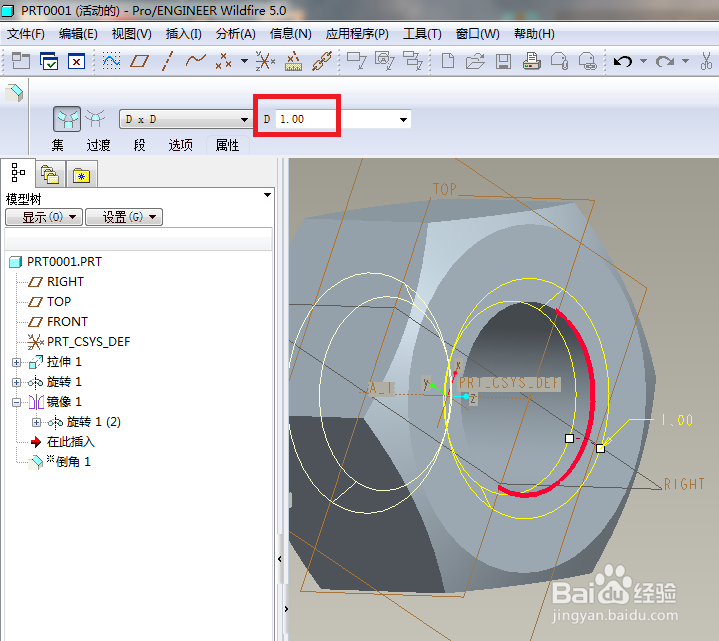The height and width of the screenshot is (641, 719).
Task: Toggle set mode chamfer button
Action: coord(67,119)
